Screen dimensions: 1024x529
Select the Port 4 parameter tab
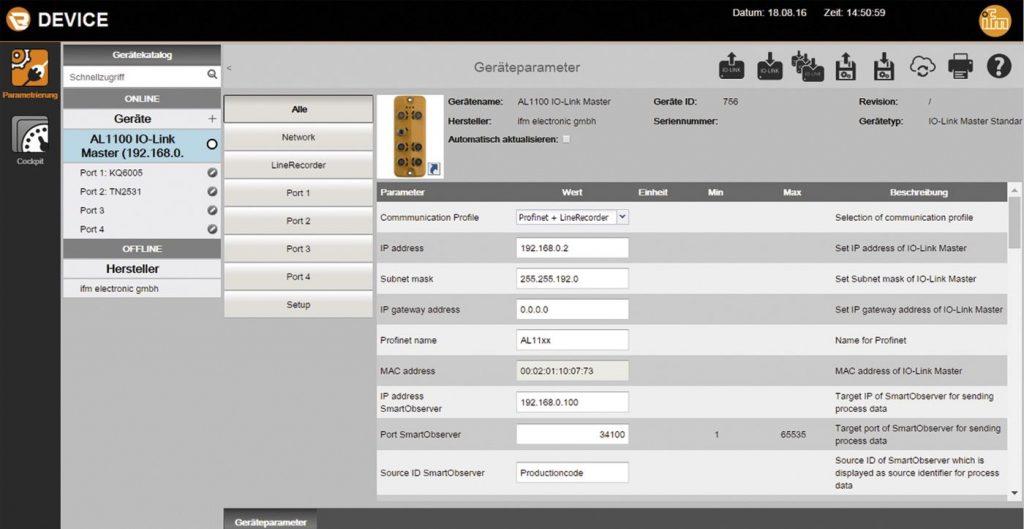tap(298, 277)
